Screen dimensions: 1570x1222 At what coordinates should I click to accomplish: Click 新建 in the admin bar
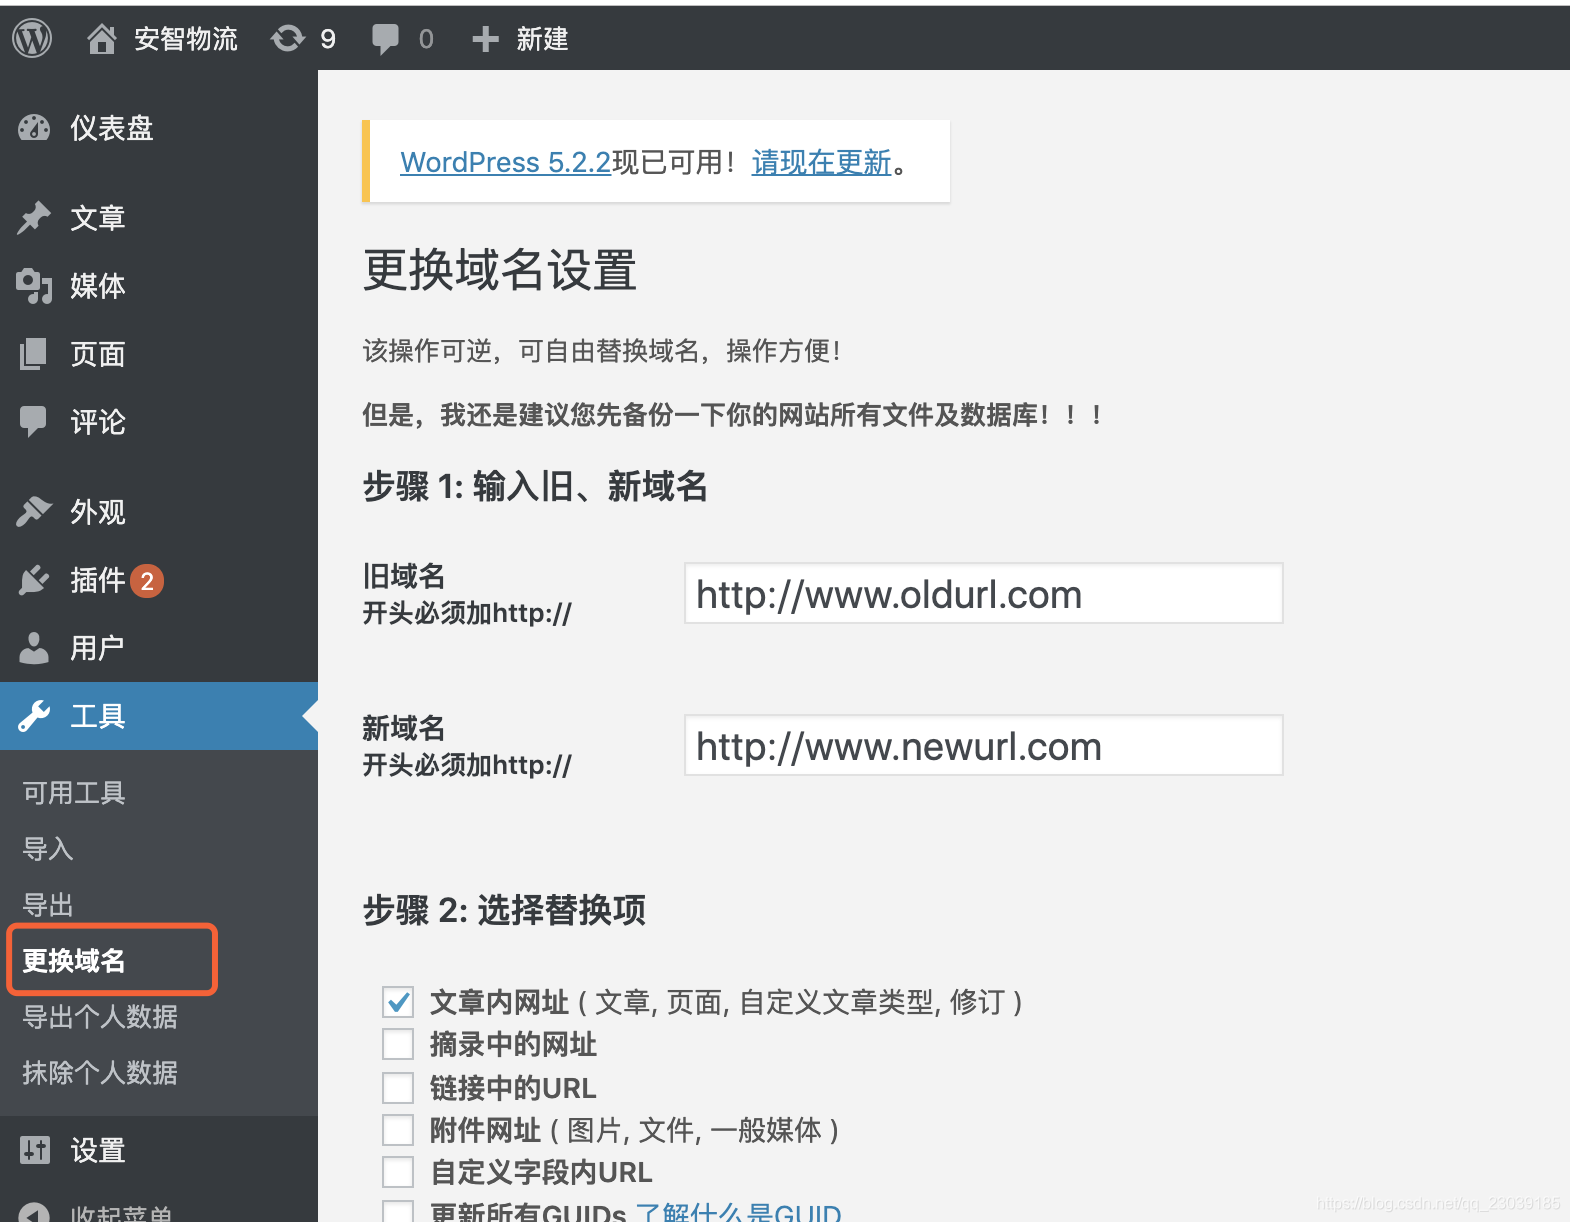[x=542, y=39]
